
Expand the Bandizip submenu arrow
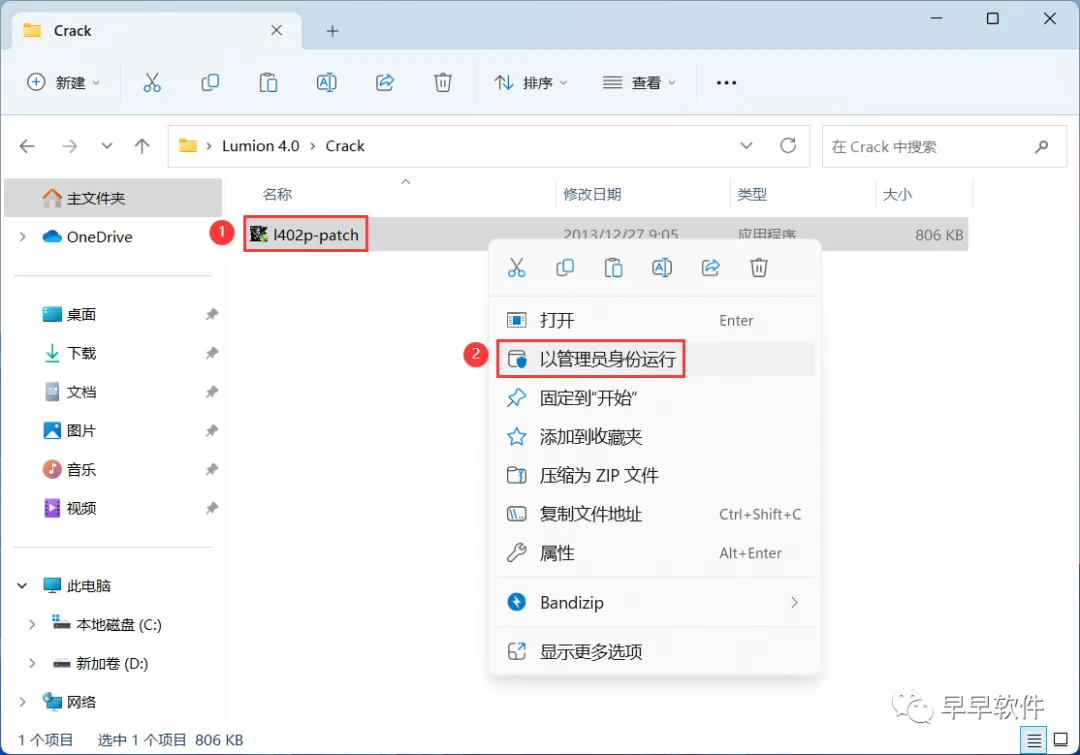click(x=794, y=603)
